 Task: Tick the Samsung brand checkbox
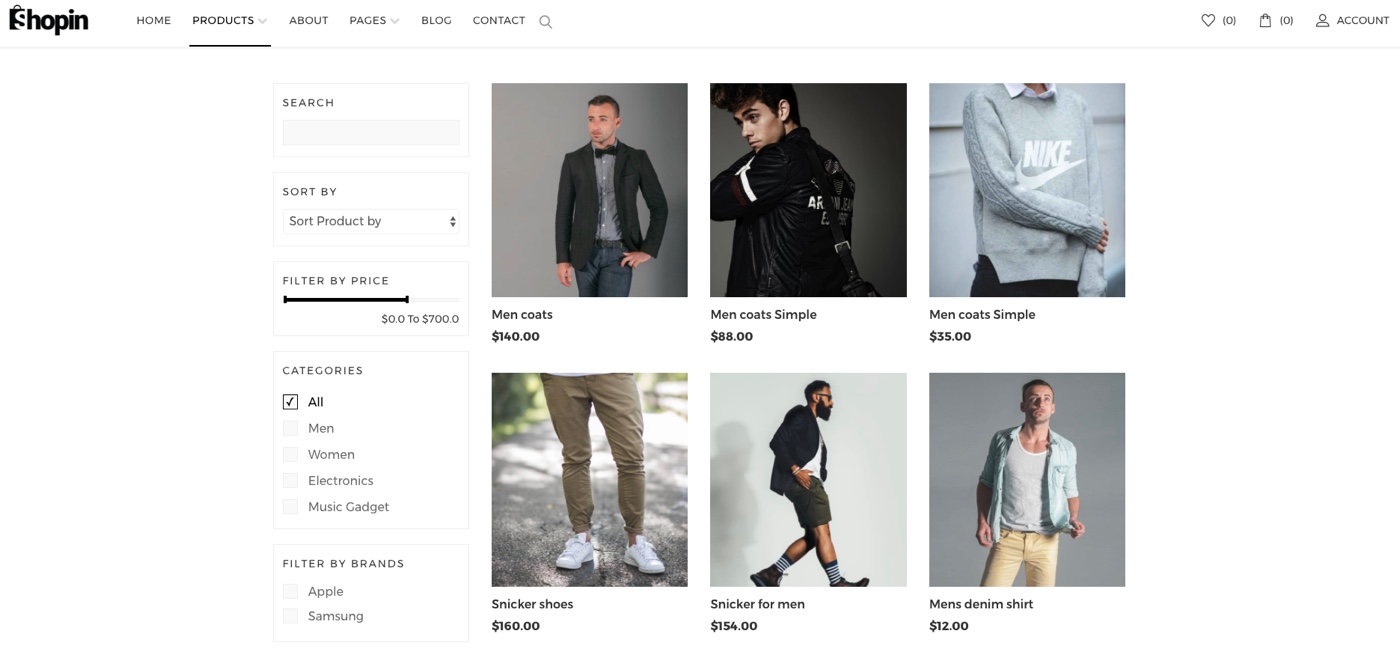290,616
